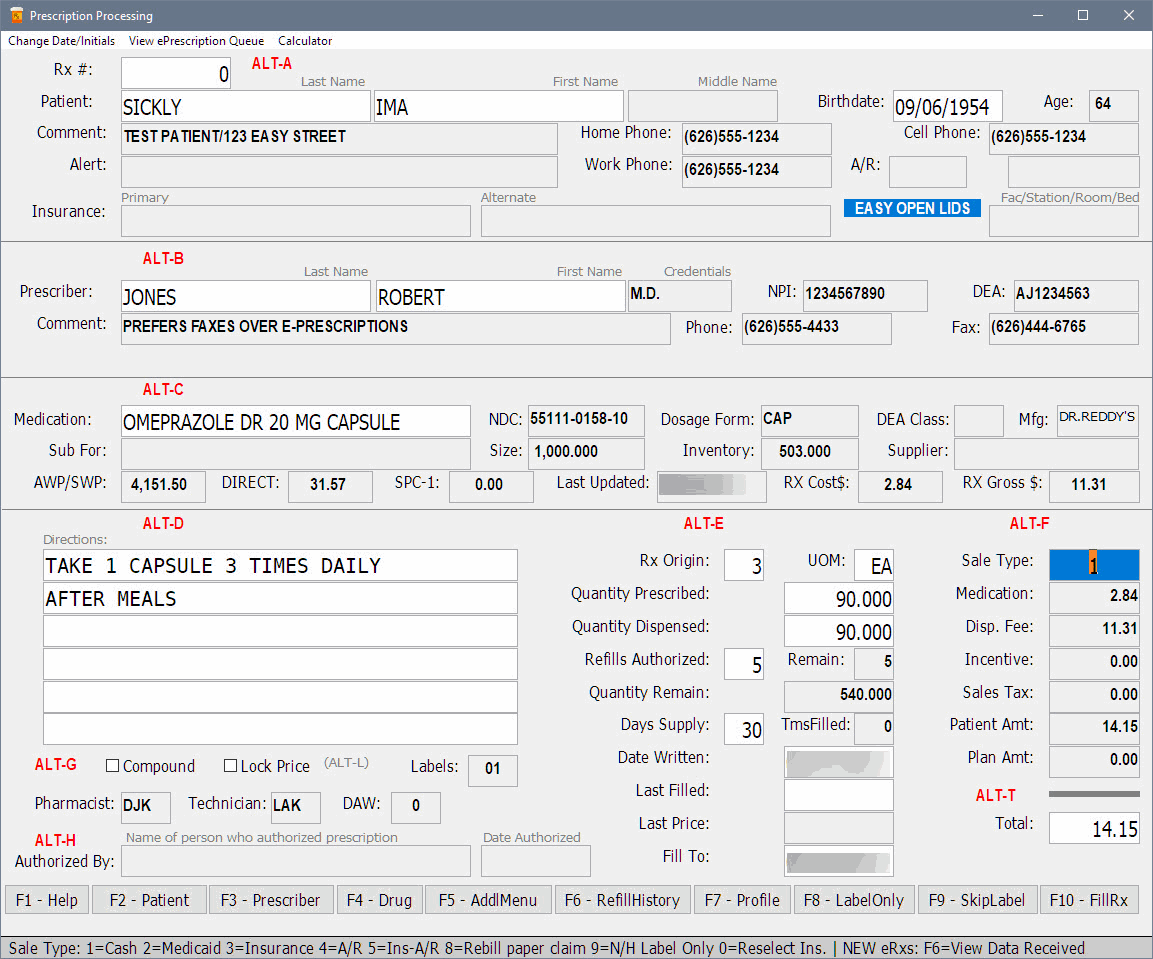Click the F1 - Help button
The height and width of the screenshot is (959, 1153).
click(x=47, y=900)
